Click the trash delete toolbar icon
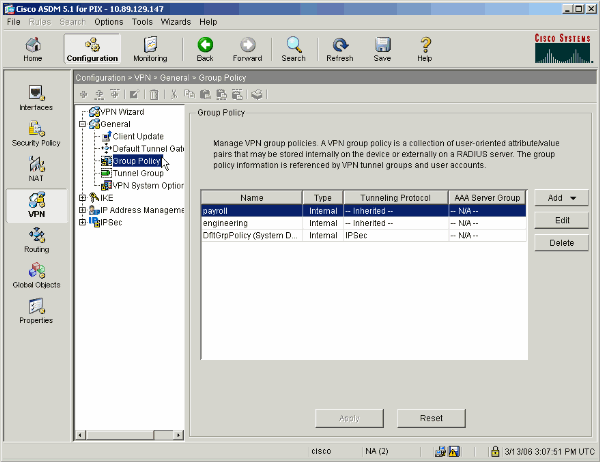This screenshot has width=600, height=462. point(154,94)
